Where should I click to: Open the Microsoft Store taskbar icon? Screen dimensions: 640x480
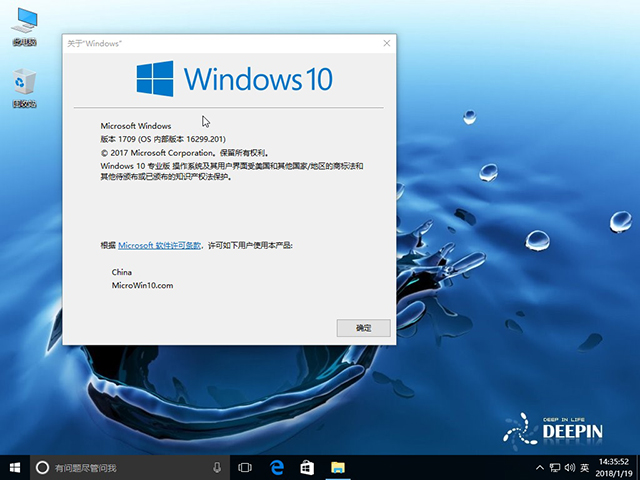307,467
